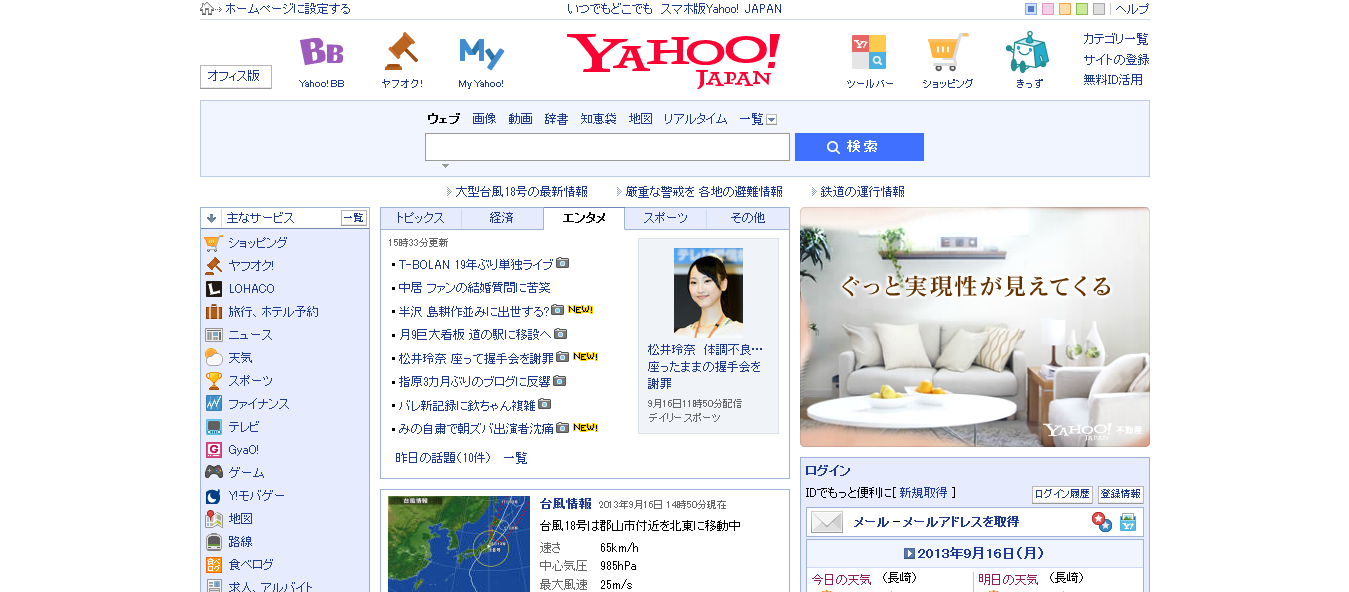Select the 知恵袋 search category

598,119
